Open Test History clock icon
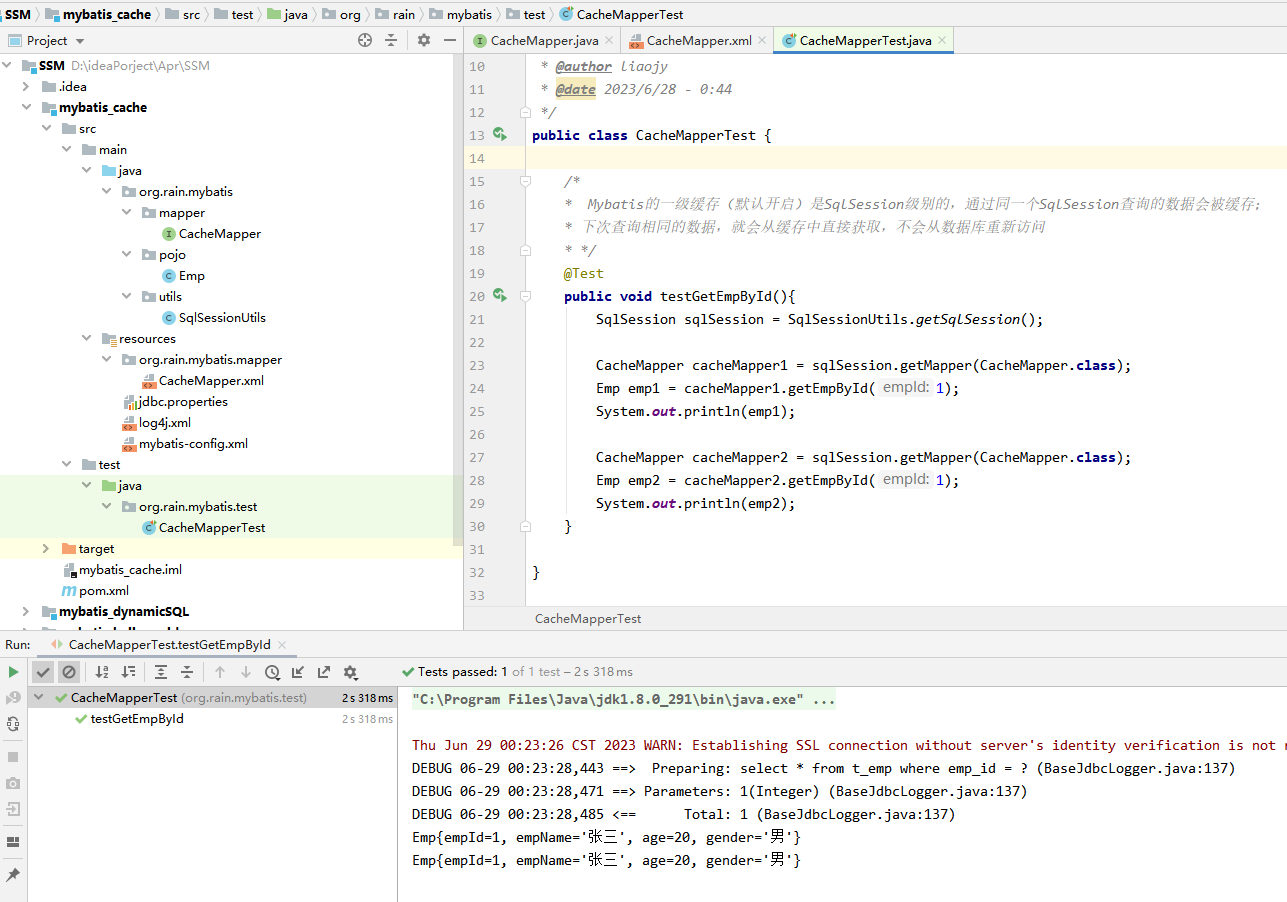Image resolution: width=1287 pixels, height=902 pixels. [x=272, y=672]
